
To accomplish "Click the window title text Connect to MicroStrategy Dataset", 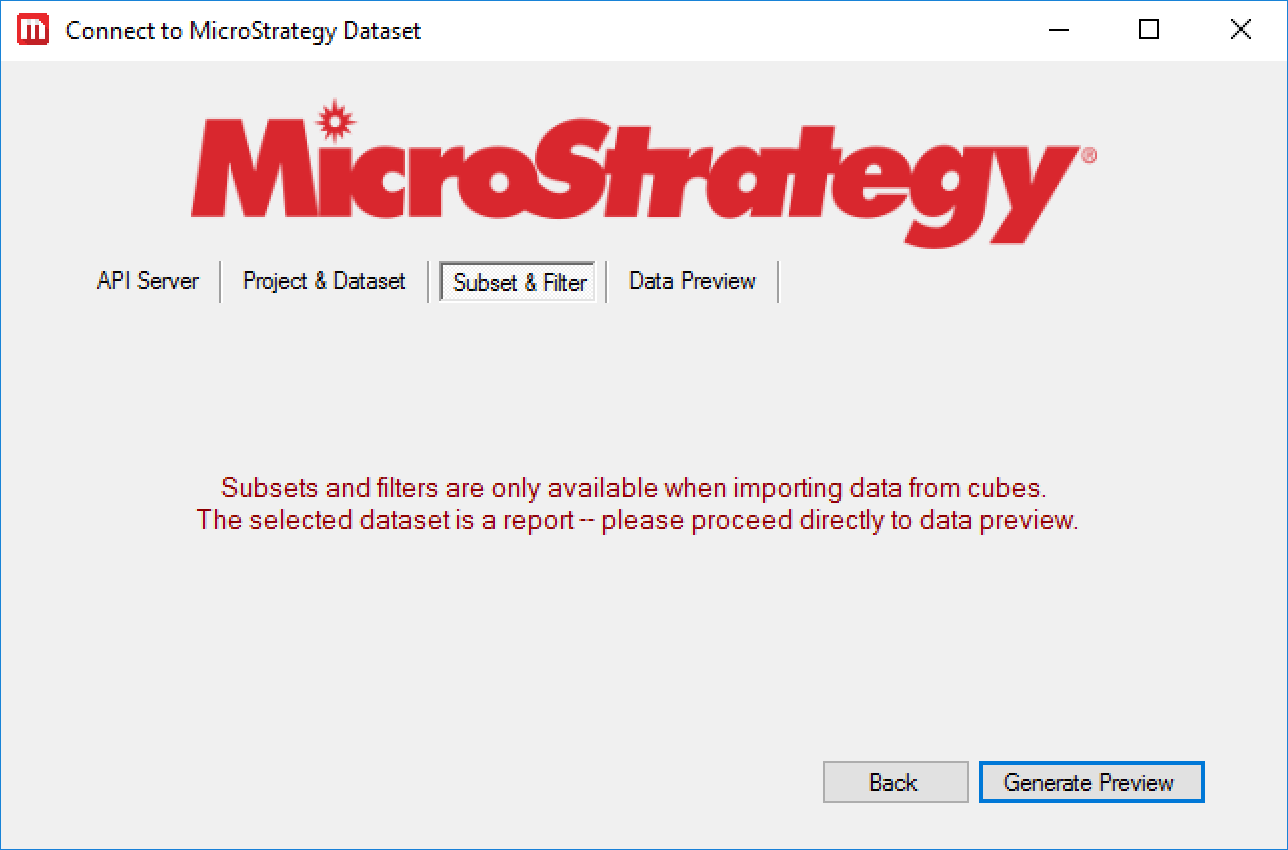I will 242,30.
